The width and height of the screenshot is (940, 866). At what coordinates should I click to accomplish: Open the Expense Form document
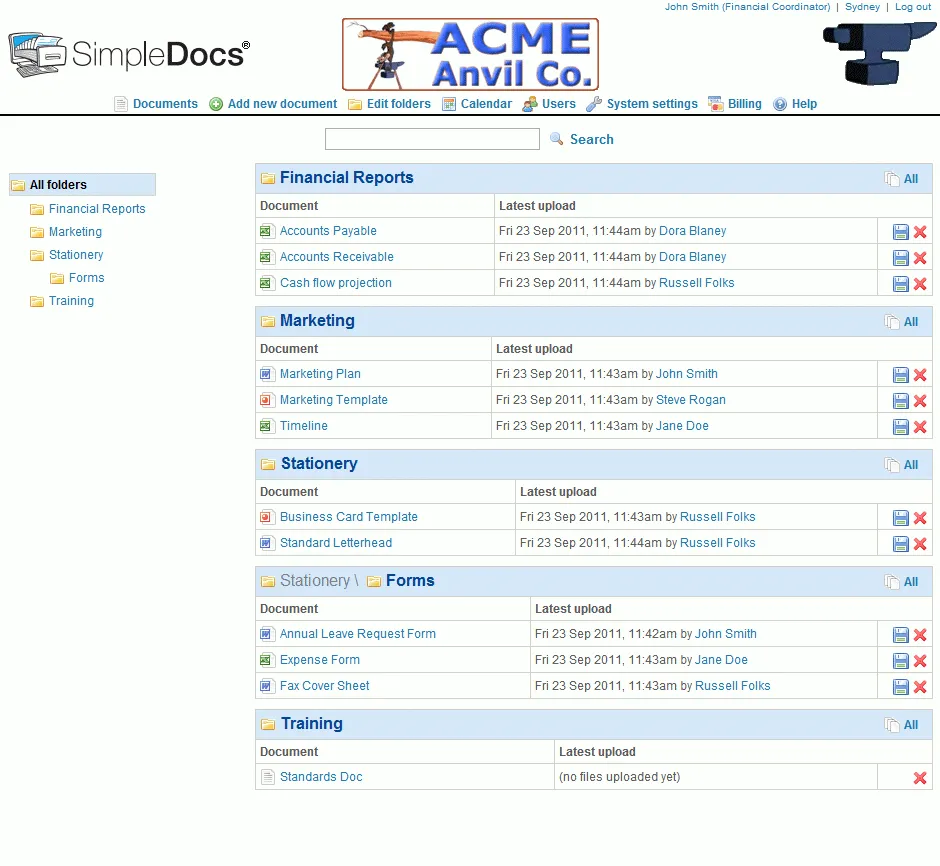coord(319,660)
